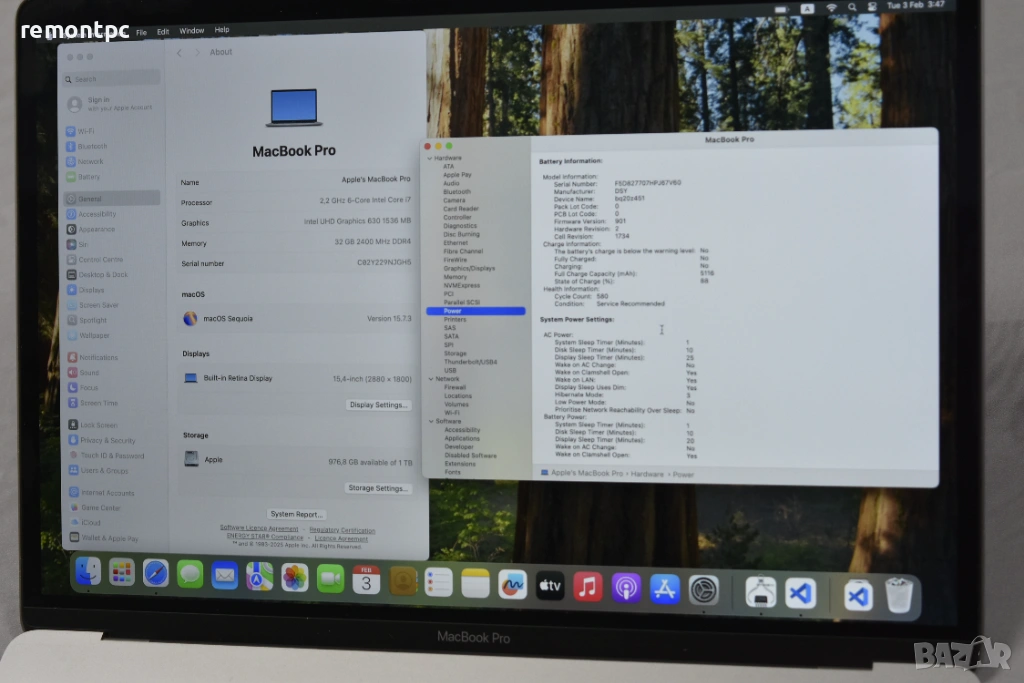
Task: Click the Display Settings button
Action: pyautogui.click(x=378, y=405)
